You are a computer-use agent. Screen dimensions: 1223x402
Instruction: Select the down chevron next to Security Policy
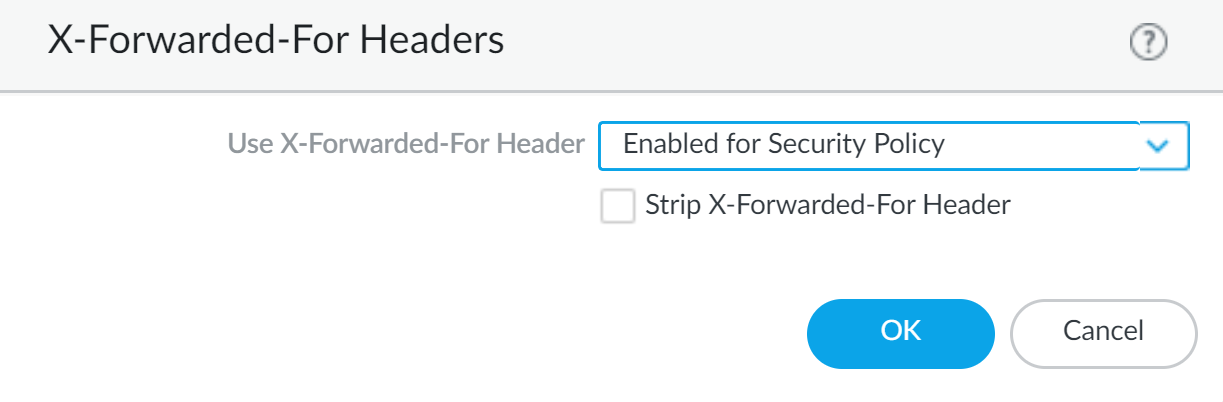coord(1158,146)
